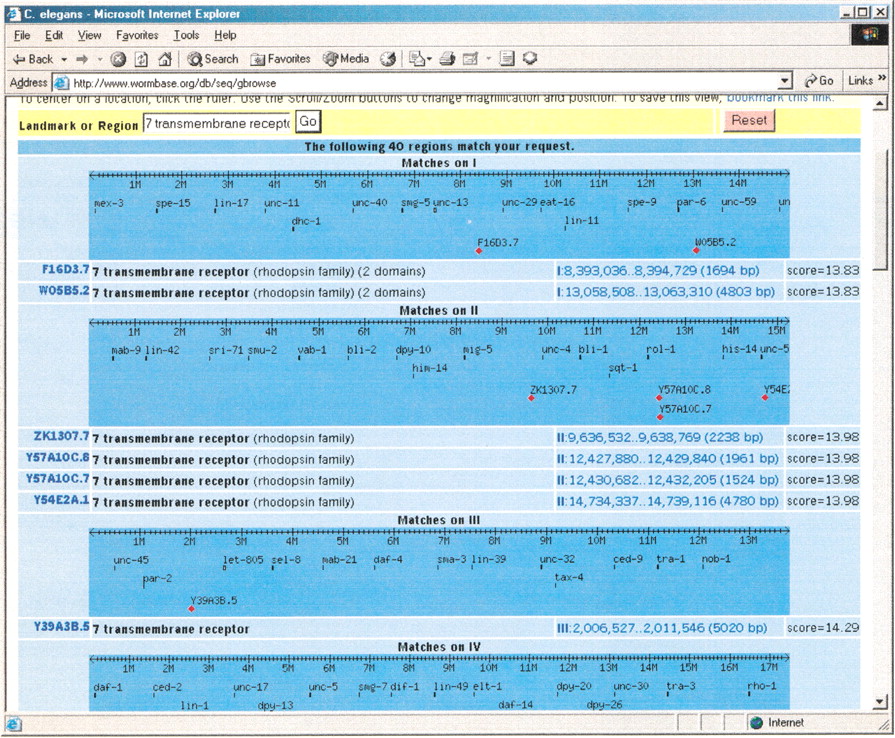This screenshot has width=895, height=738.
Task: Click position link III:2,006,527..2,011,546
Action: [662, 628]
